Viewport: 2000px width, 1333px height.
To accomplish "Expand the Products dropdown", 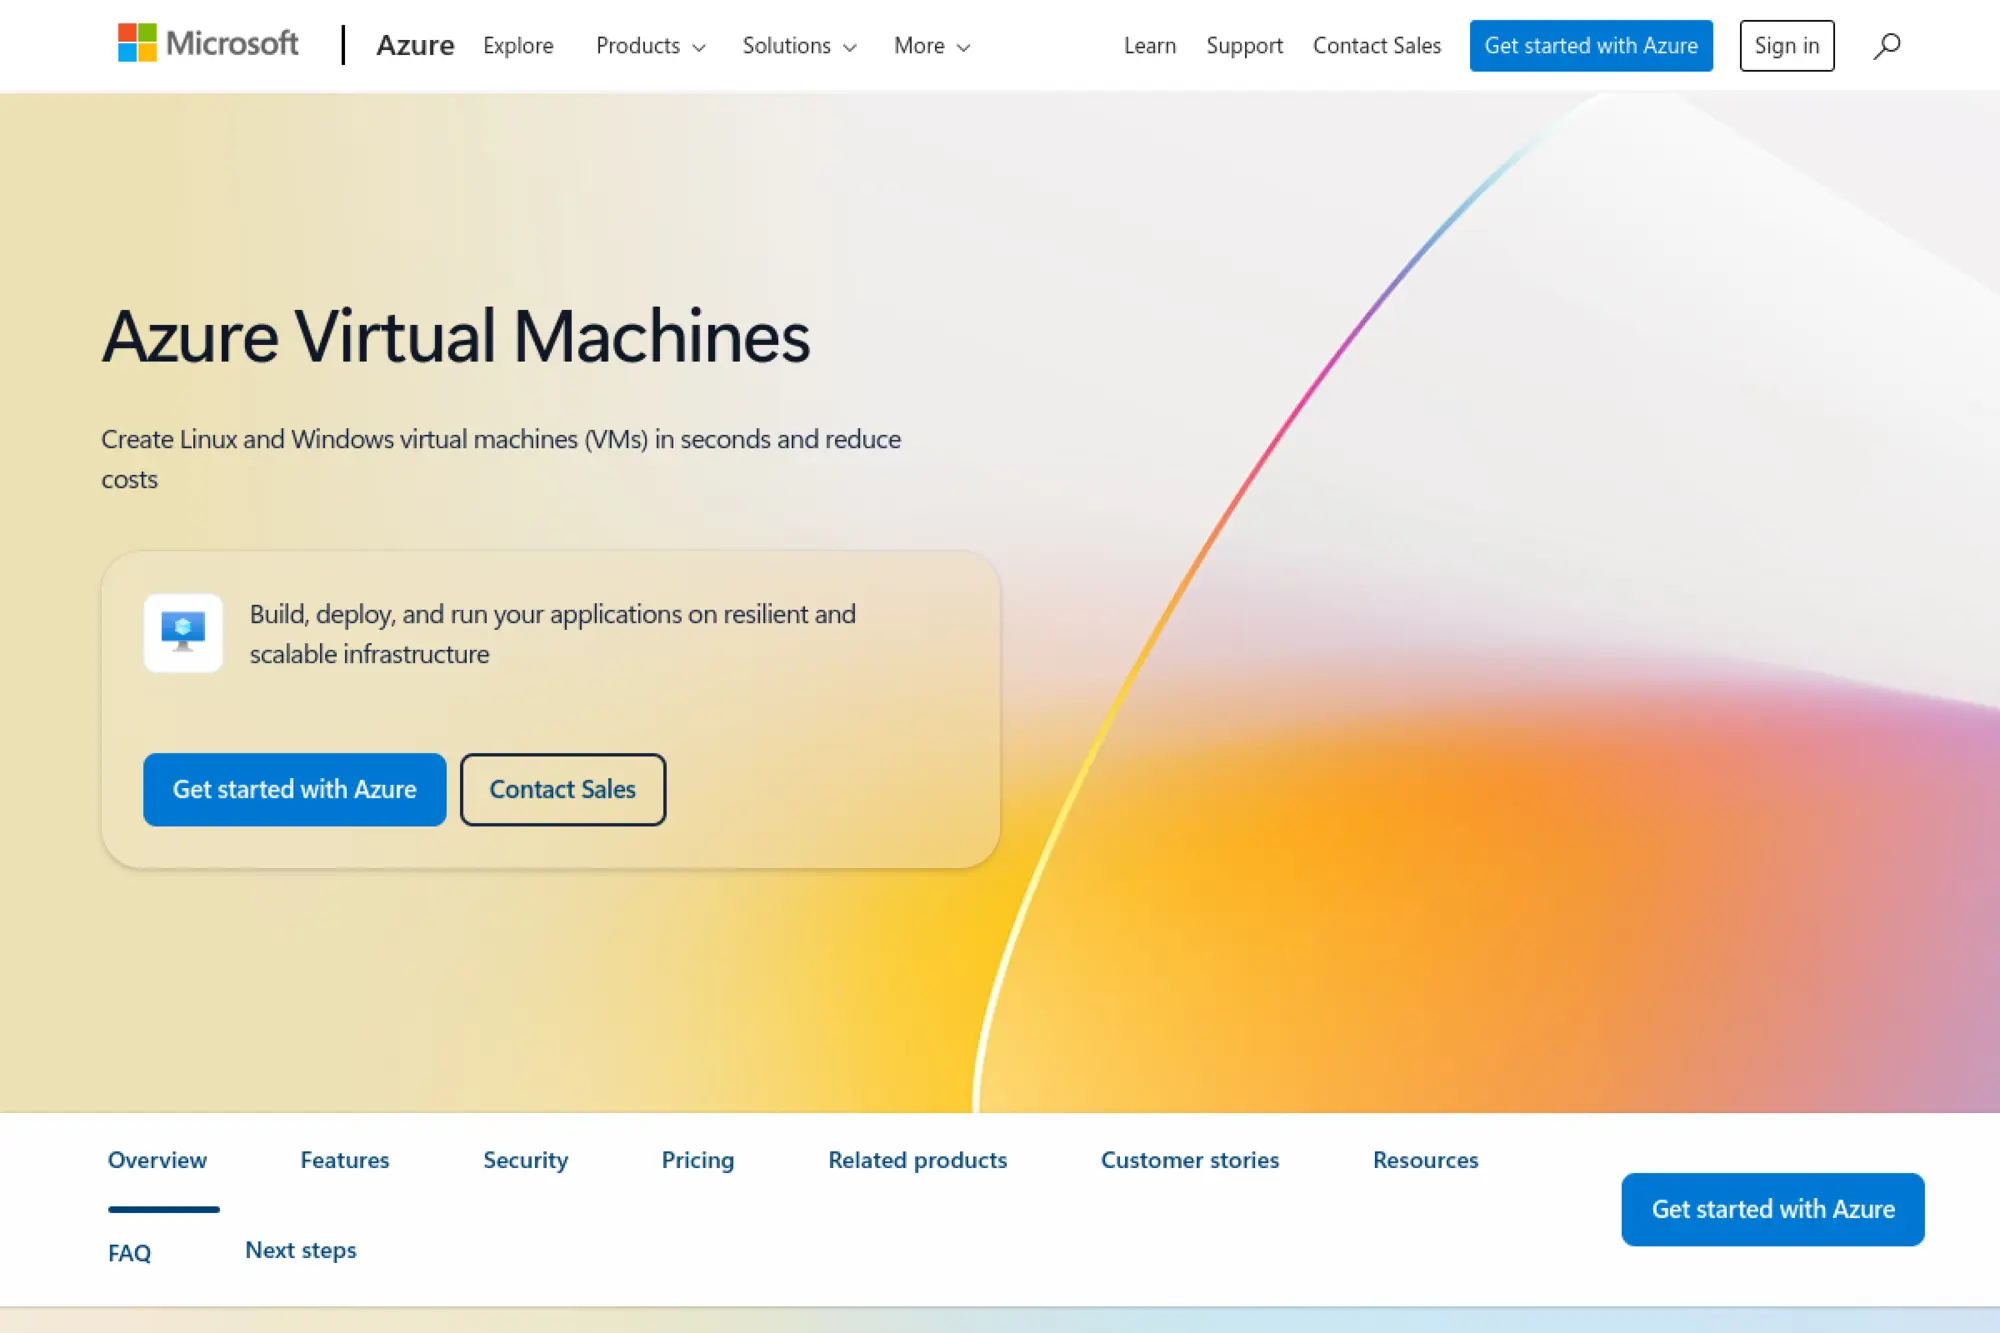I will coord(649,46).
